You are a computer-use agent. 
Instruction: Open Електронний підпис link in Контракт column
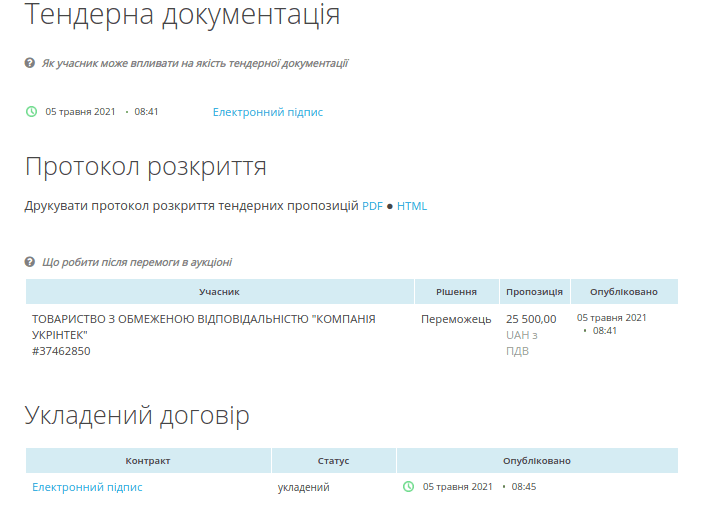(x=87, y=487)
